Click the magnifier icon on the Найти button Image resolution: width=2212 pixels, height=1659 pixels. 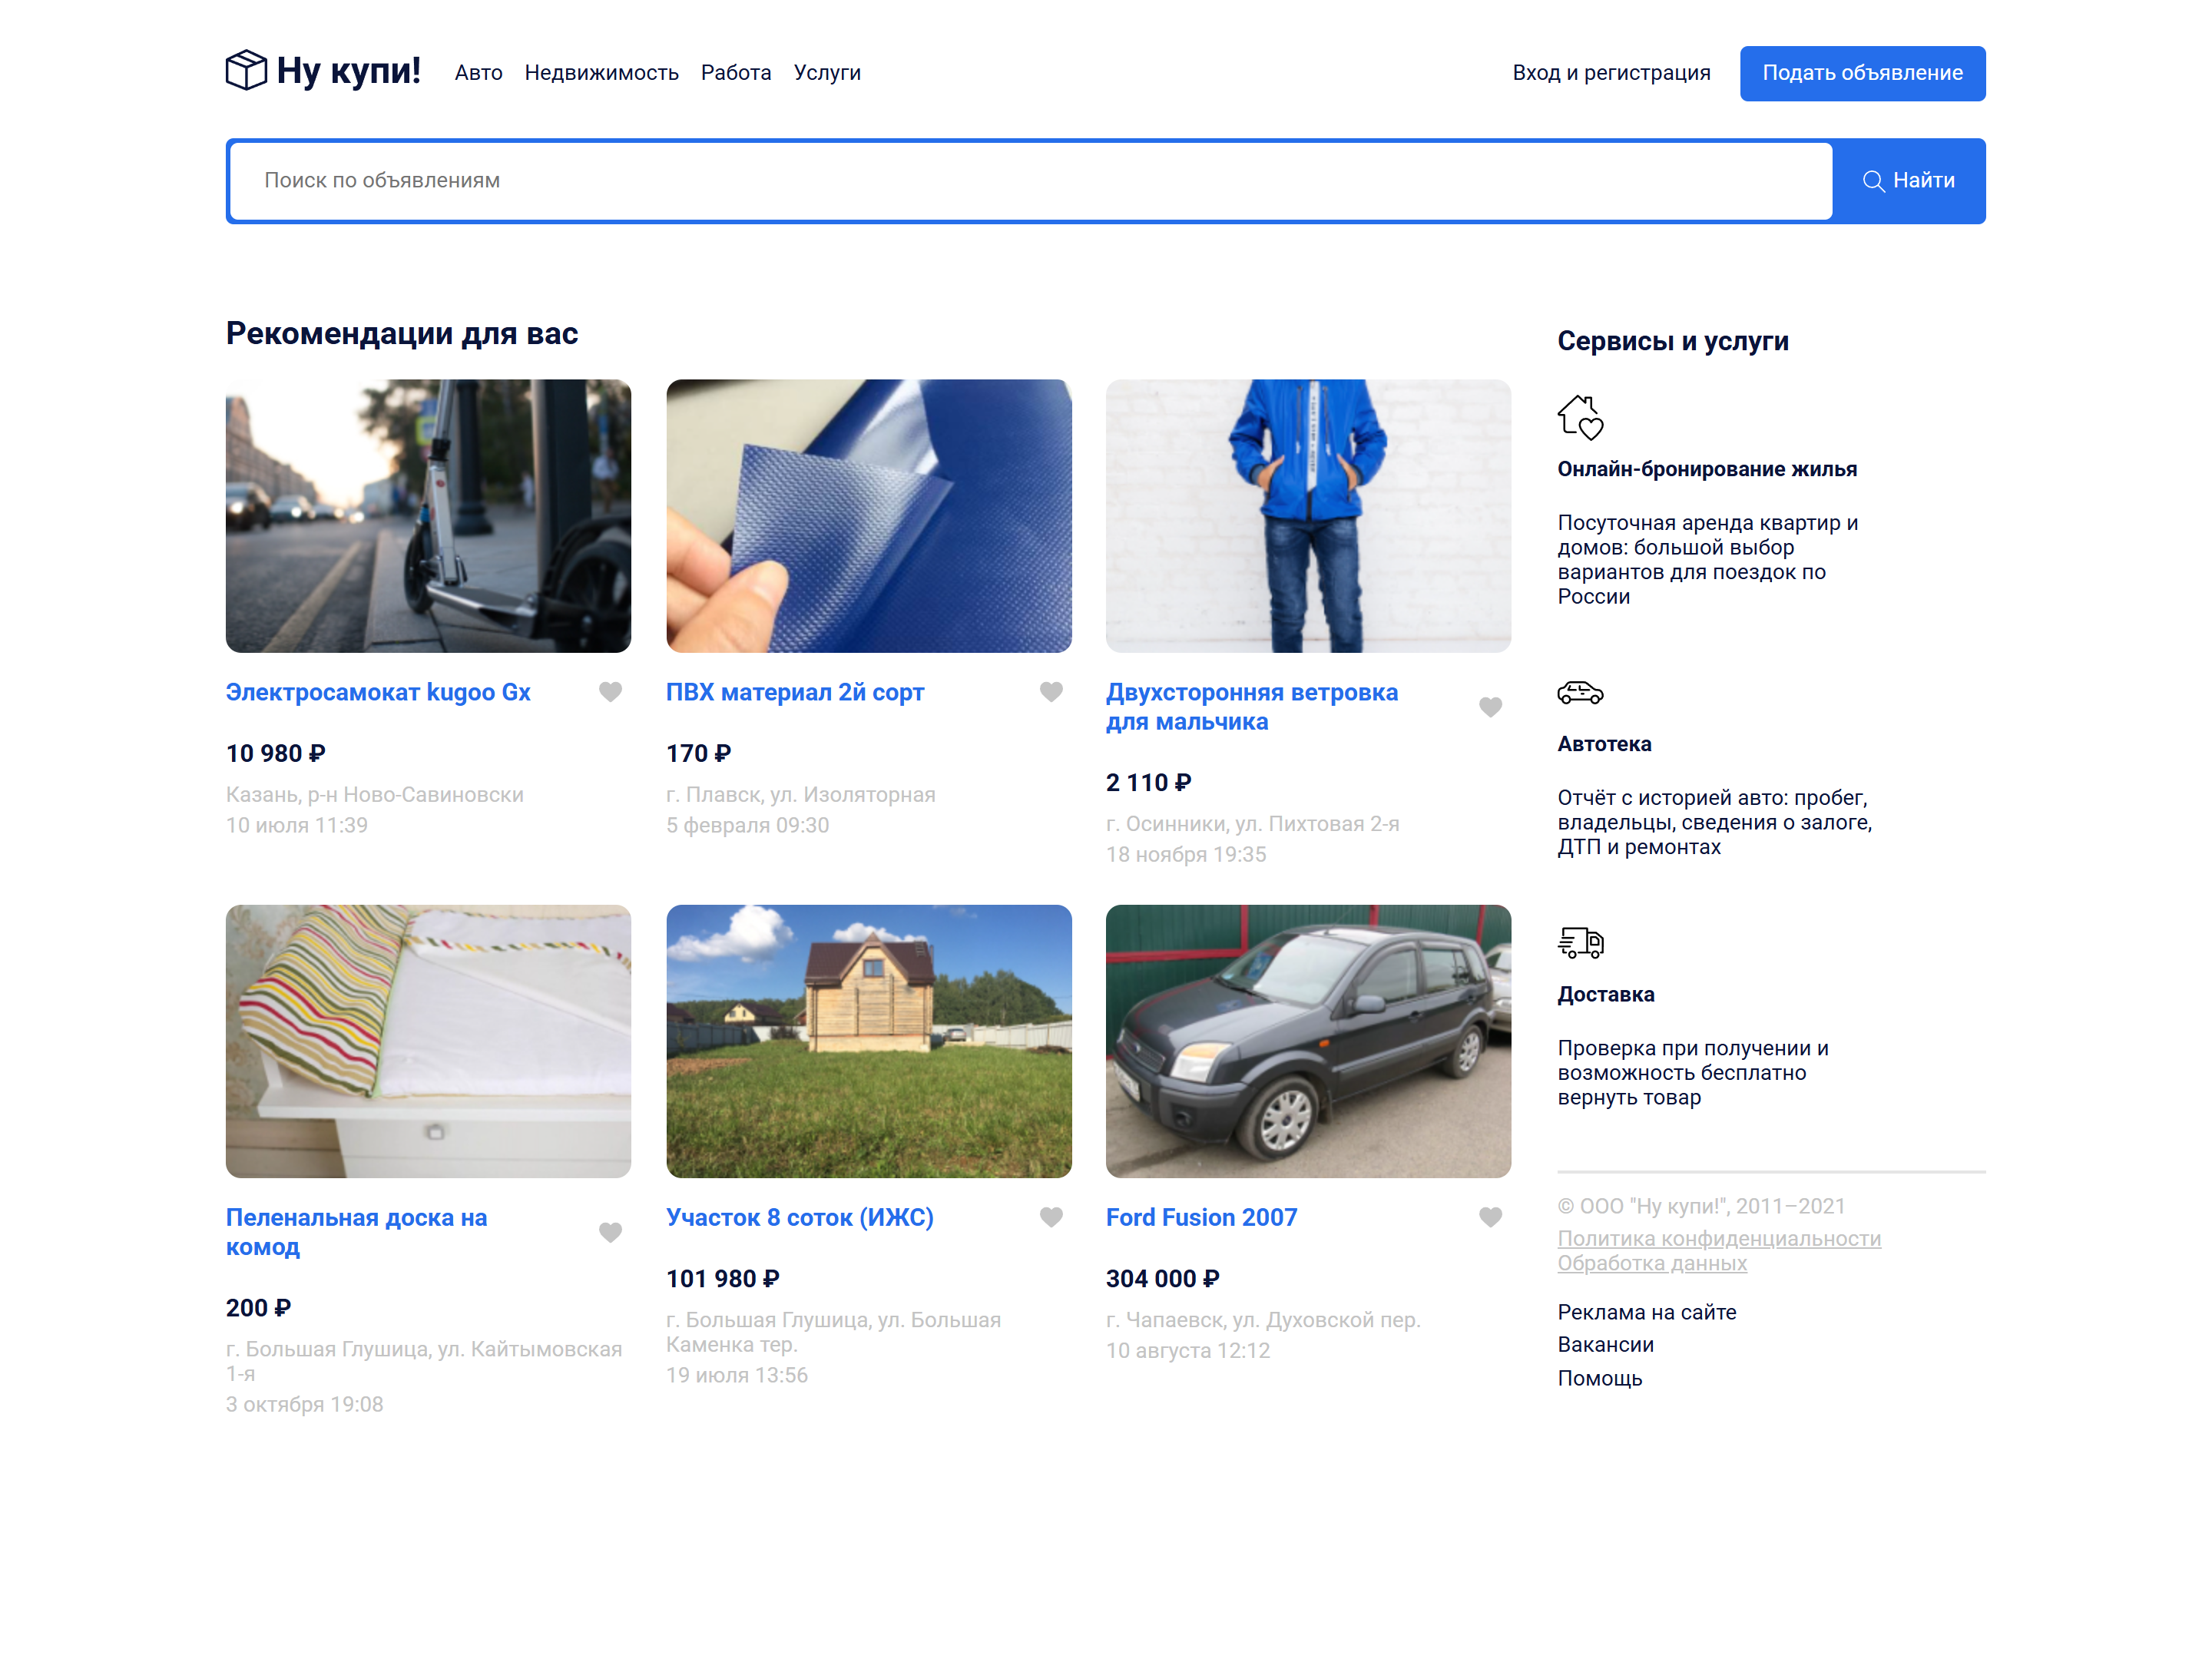coord(1873,181)
